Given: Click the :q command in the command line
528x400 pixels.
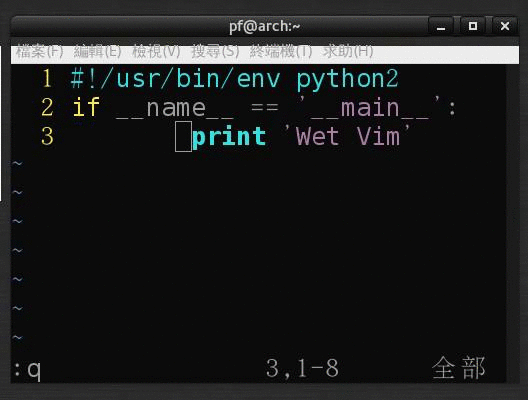Looking at the screenshot, I should (x=28, y=370).
